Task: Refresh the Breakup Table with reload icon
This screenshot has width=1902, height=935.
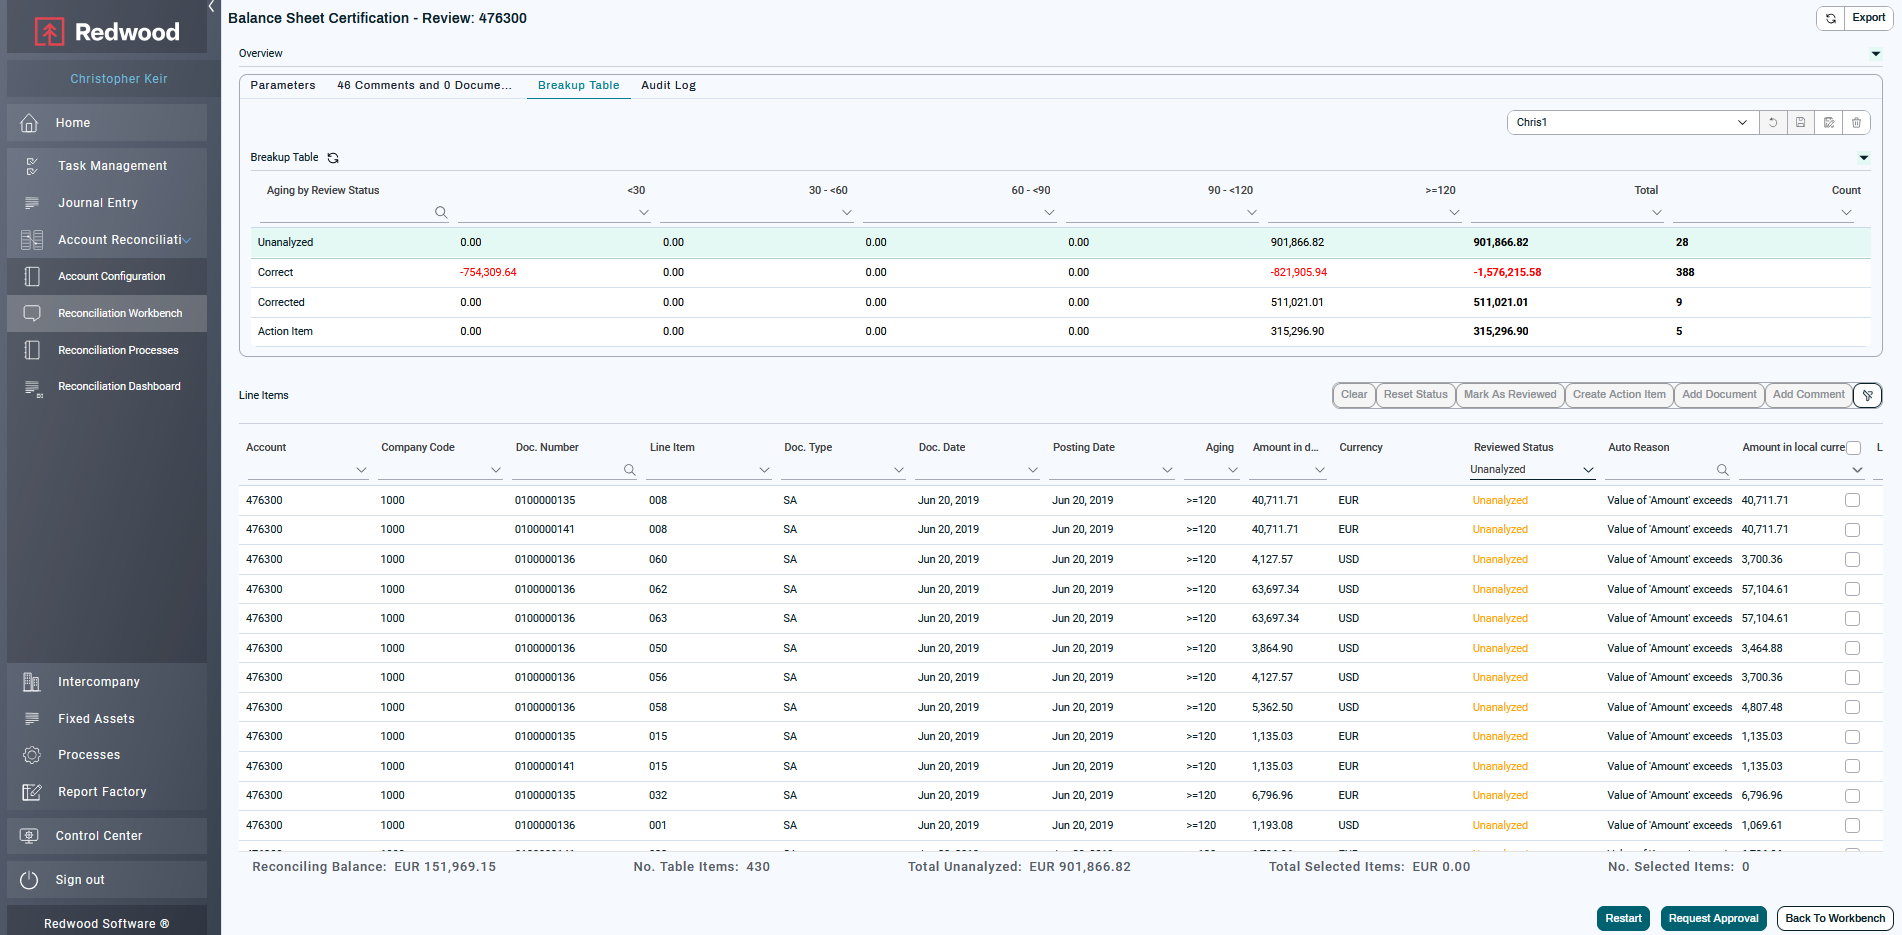Action: coord(333,158)
